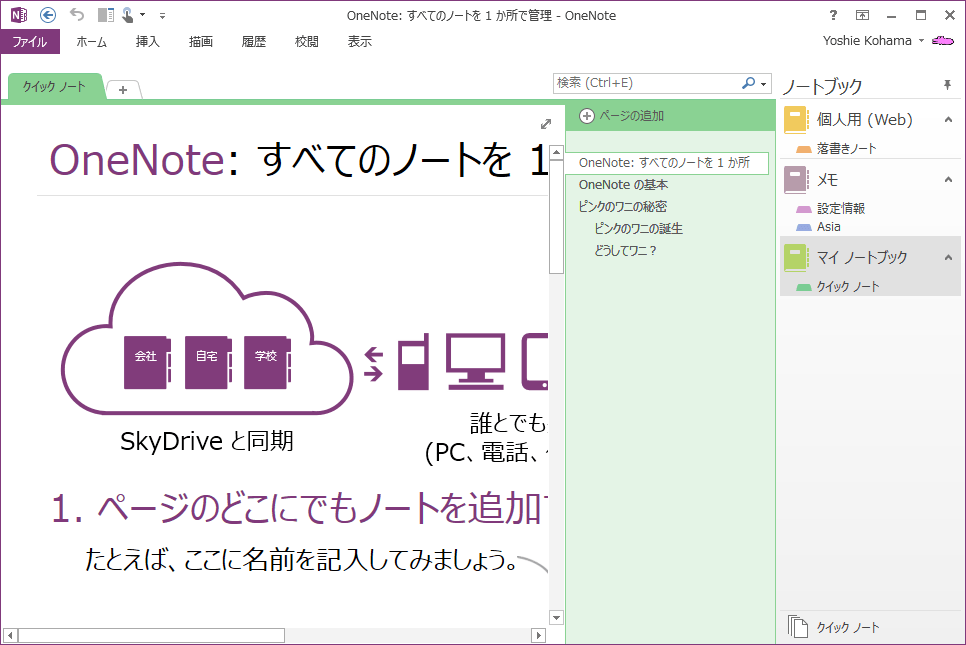The width and height of the screenshot is (966, 645).
Task: Click the pages icon at pane bottom
Action: coord(797,627)
